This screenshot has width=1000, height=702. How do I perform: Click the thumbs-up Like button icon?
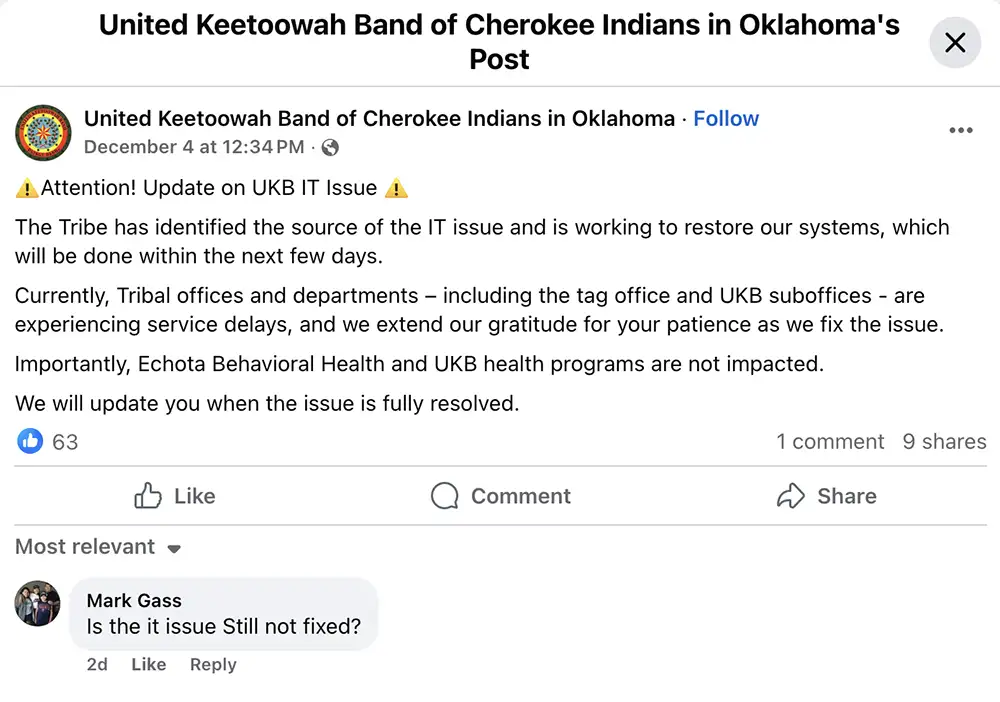point(148,496)
